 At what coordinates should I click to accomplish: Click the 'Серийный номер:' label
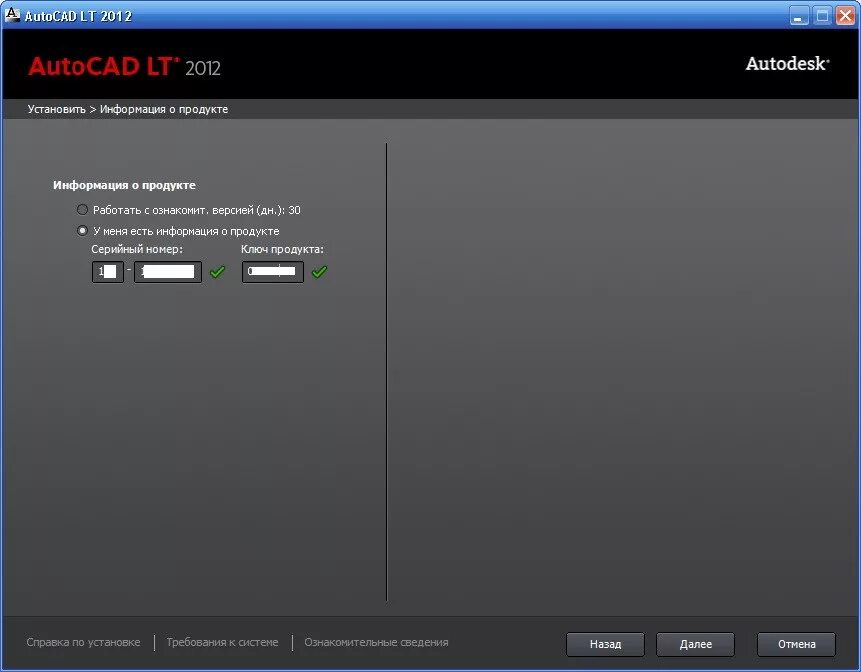(137, 249)
